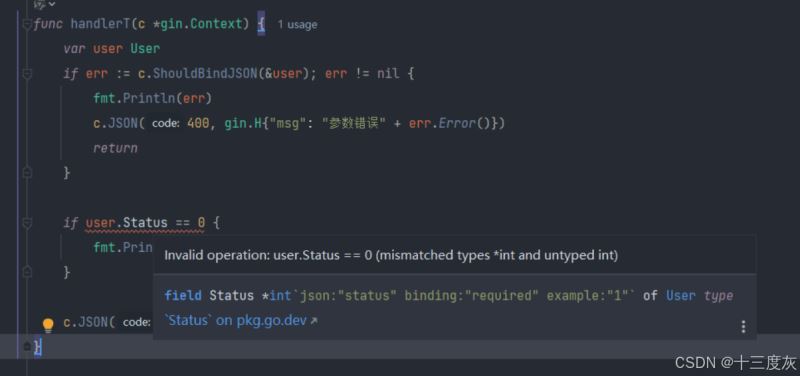The height and width of the screenshot is (376, 800).
Task: Click 'field Status *int' in the tooltip
Action: (x=228, y=295)
